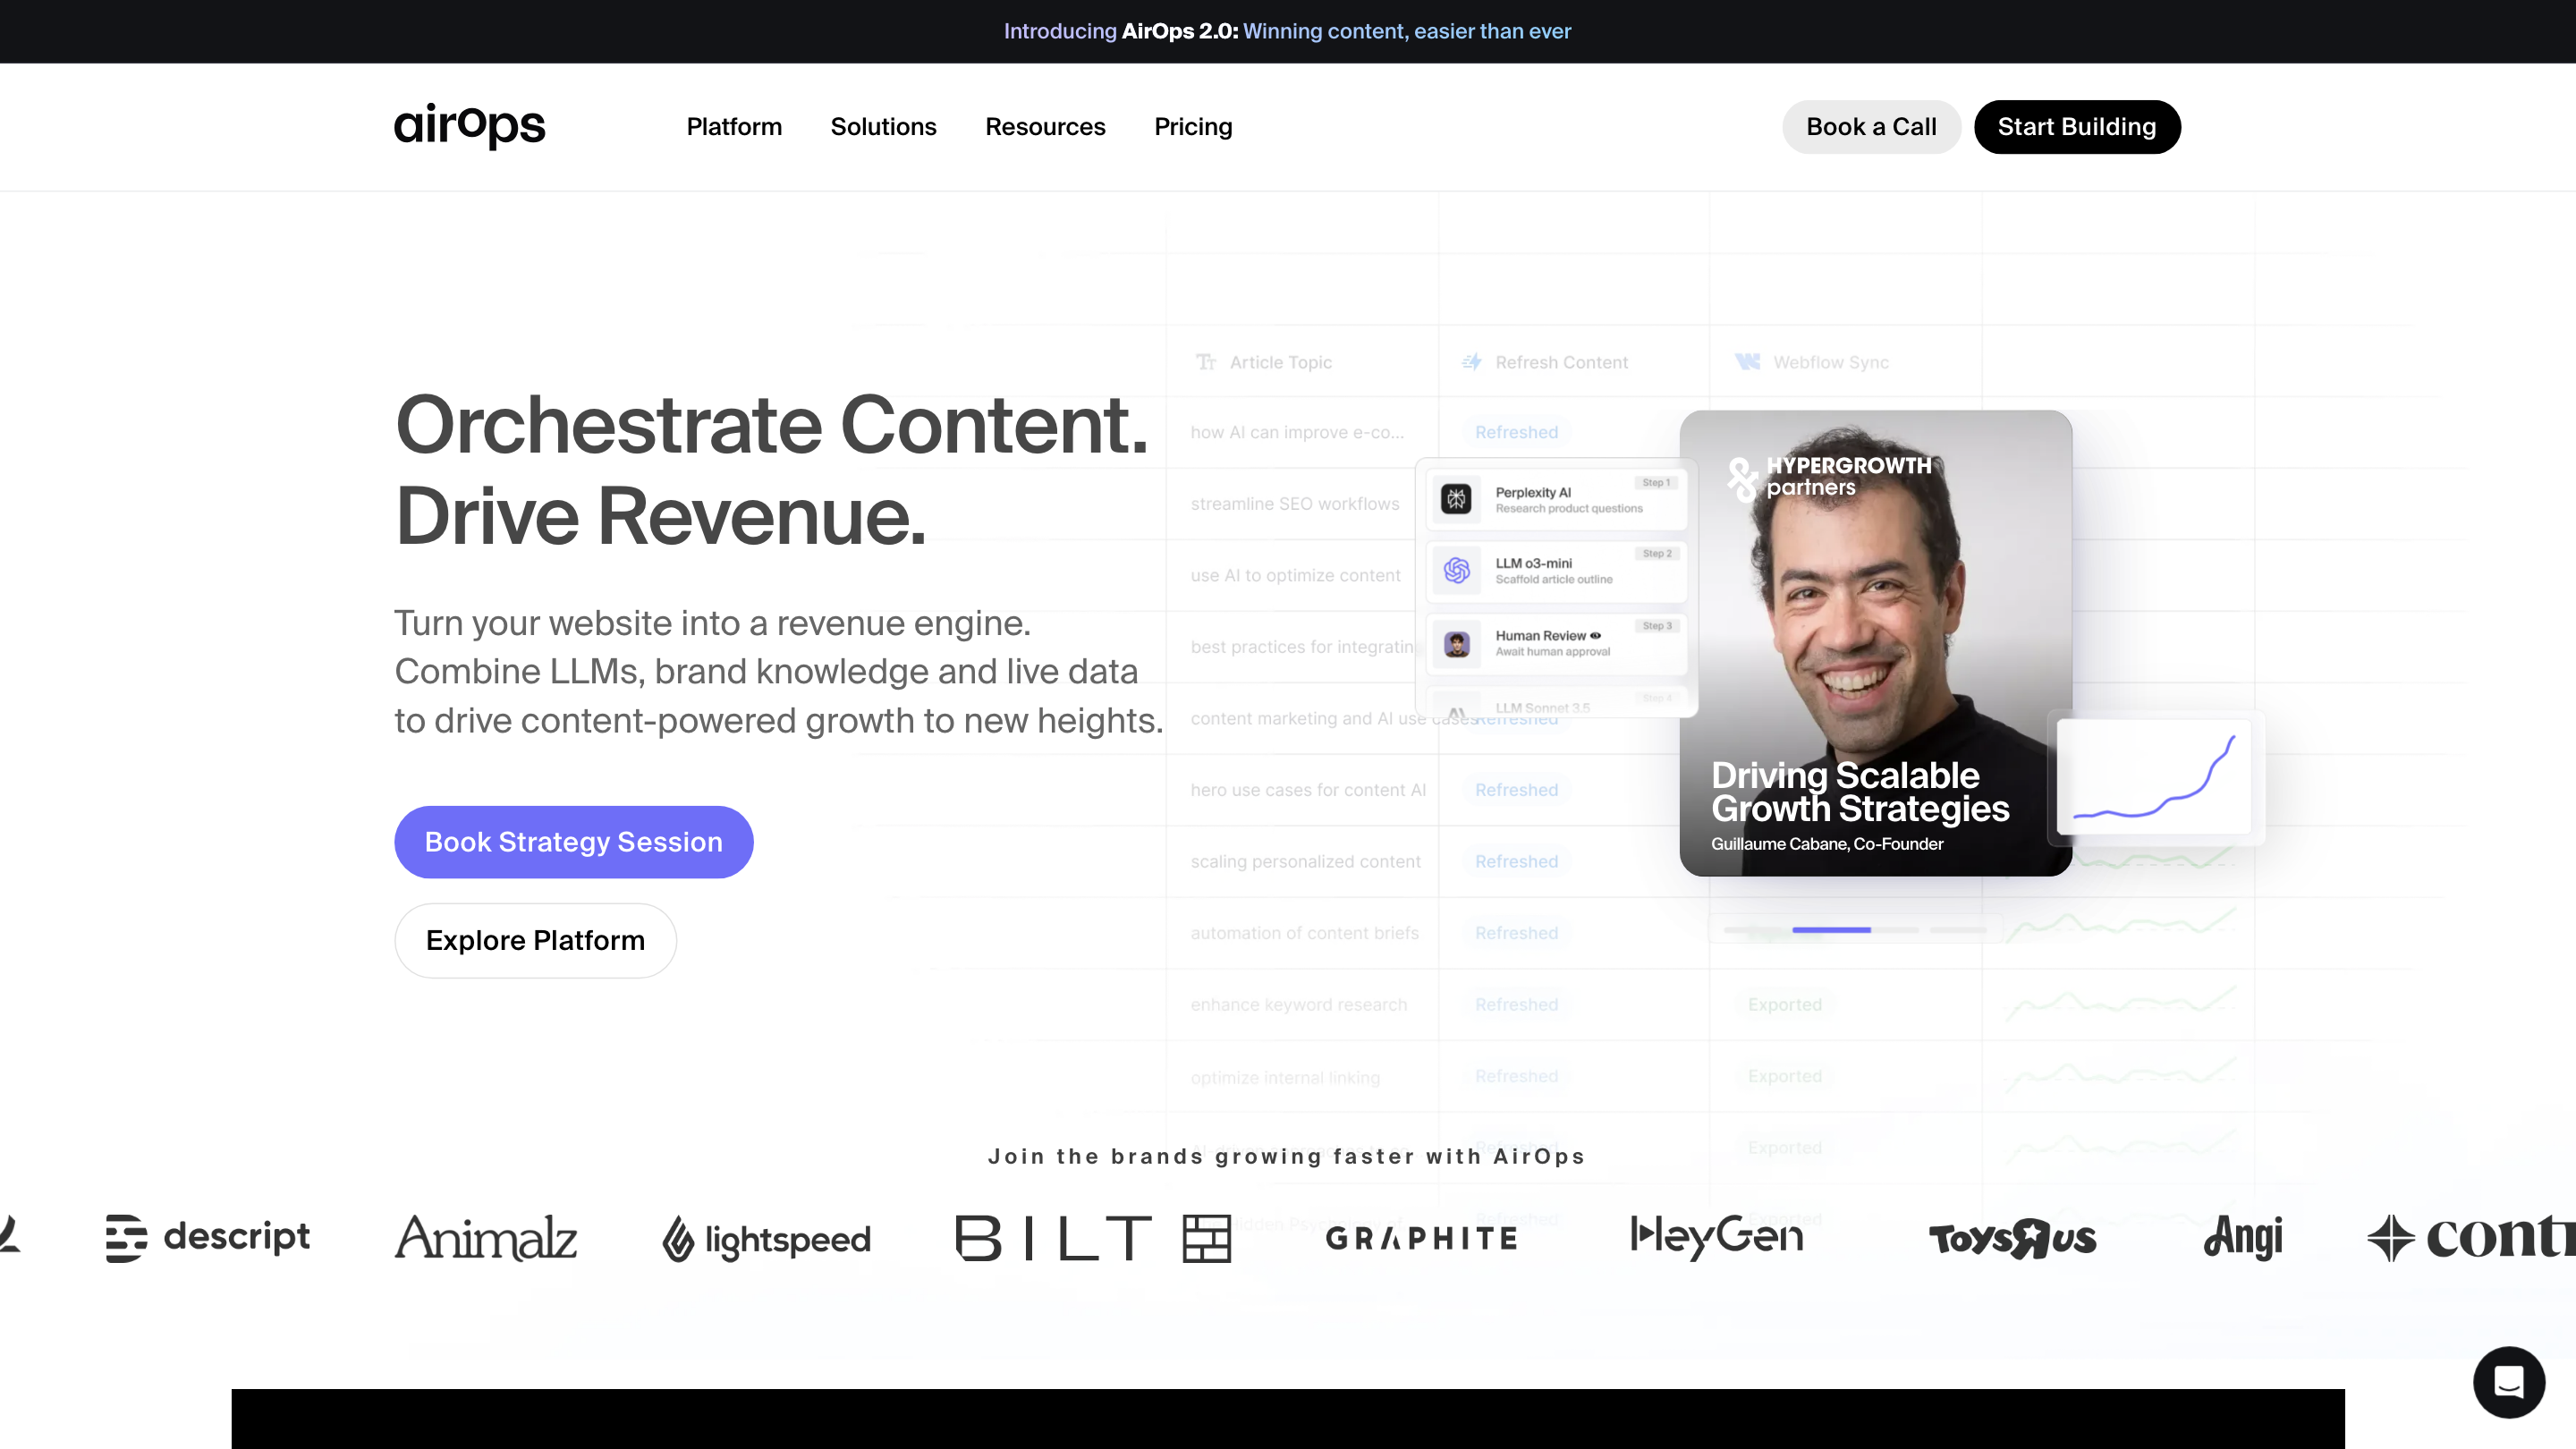Open the Platform menu

(734, 127)
